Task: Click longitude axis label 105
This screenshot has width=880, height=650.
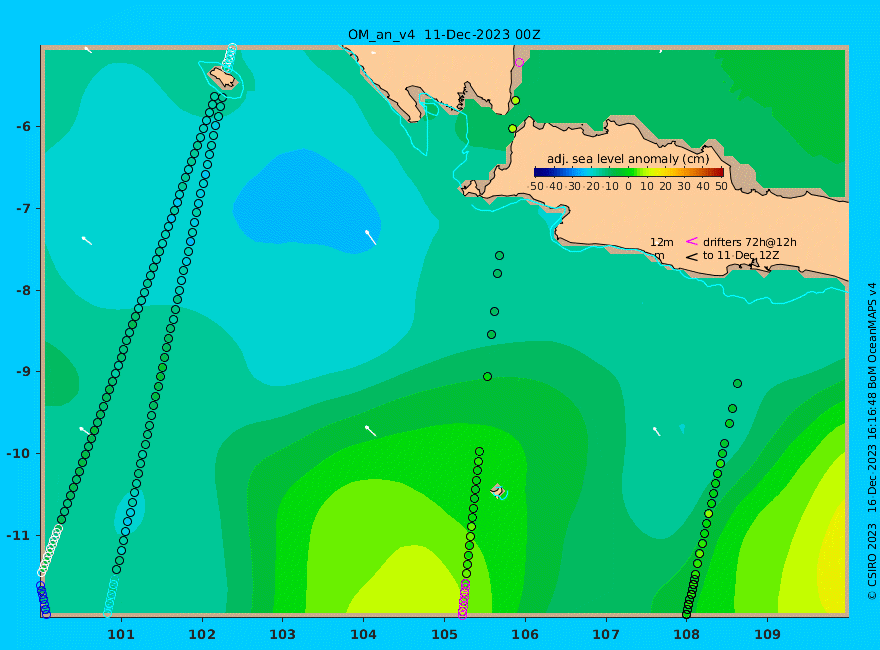Action: coord(444,634)
